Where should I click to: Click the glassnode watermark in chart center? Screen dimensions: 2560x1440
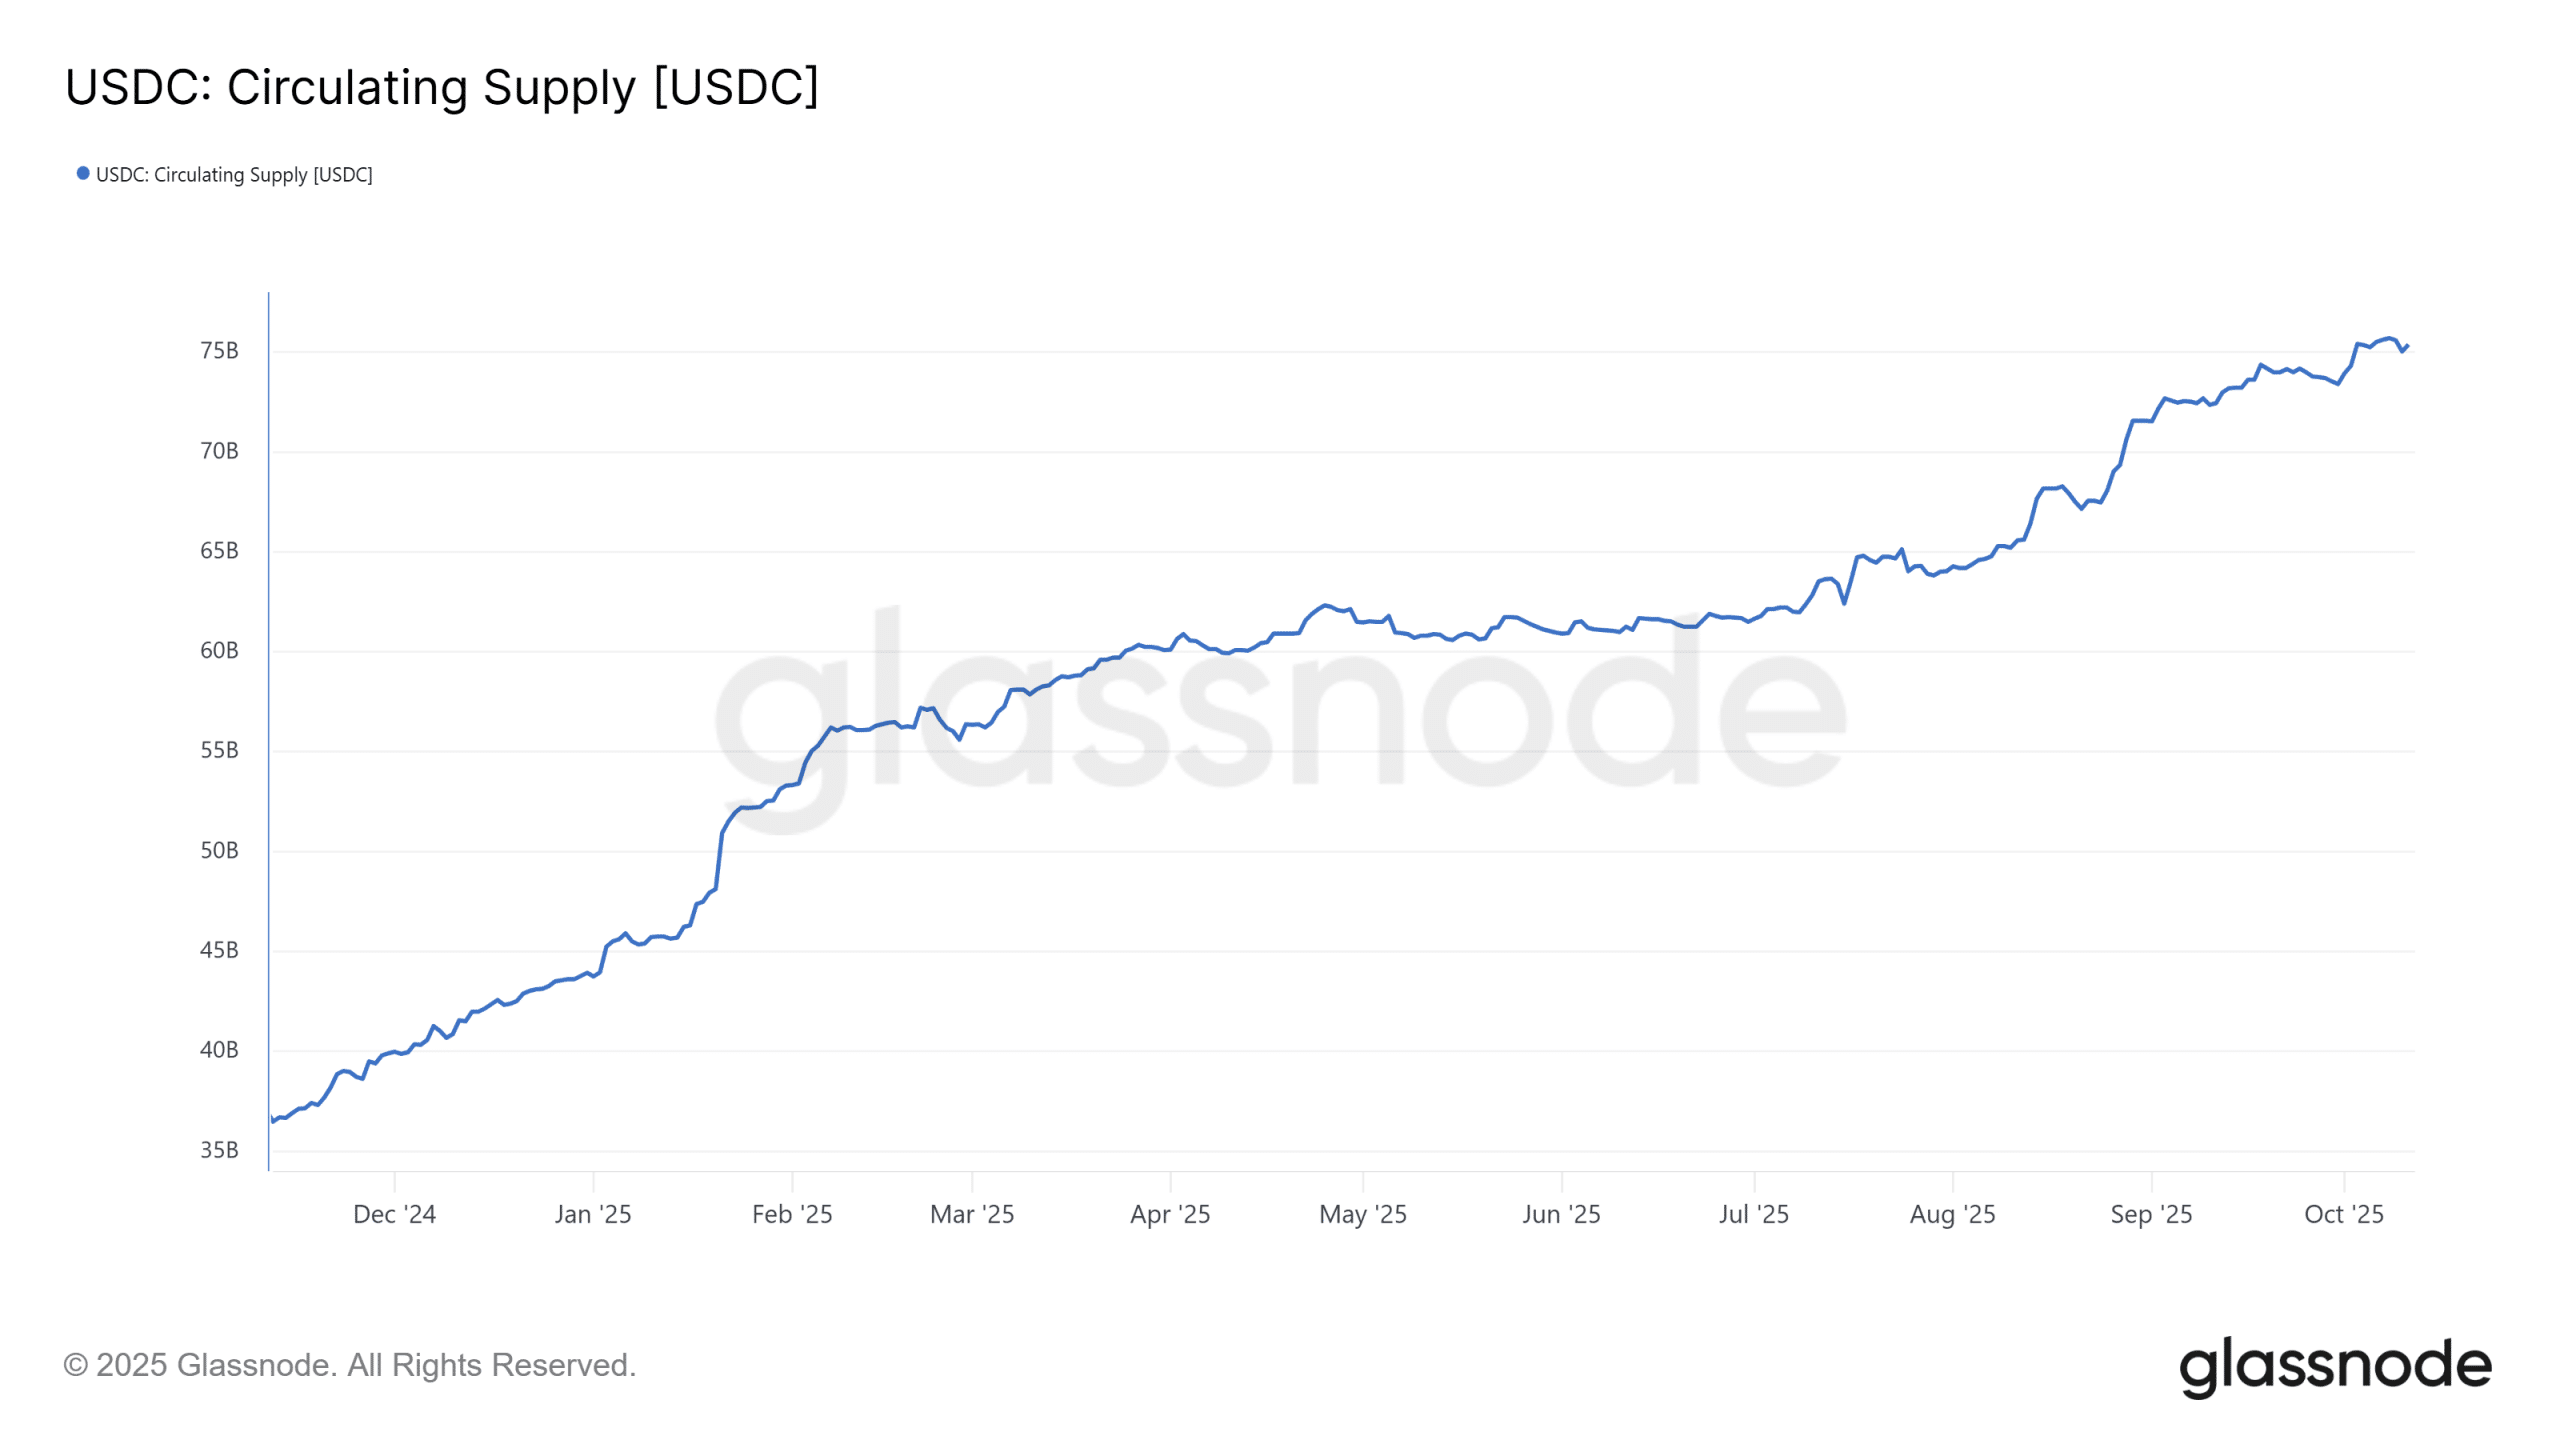(x=1280, y=710)
